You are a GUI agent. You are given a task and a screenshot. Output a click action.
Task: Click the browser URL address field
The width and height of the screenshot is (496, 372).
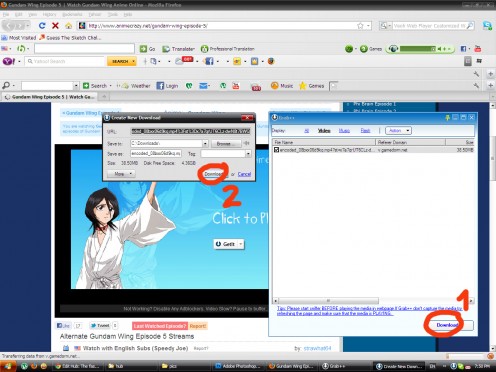coord(220,26)
